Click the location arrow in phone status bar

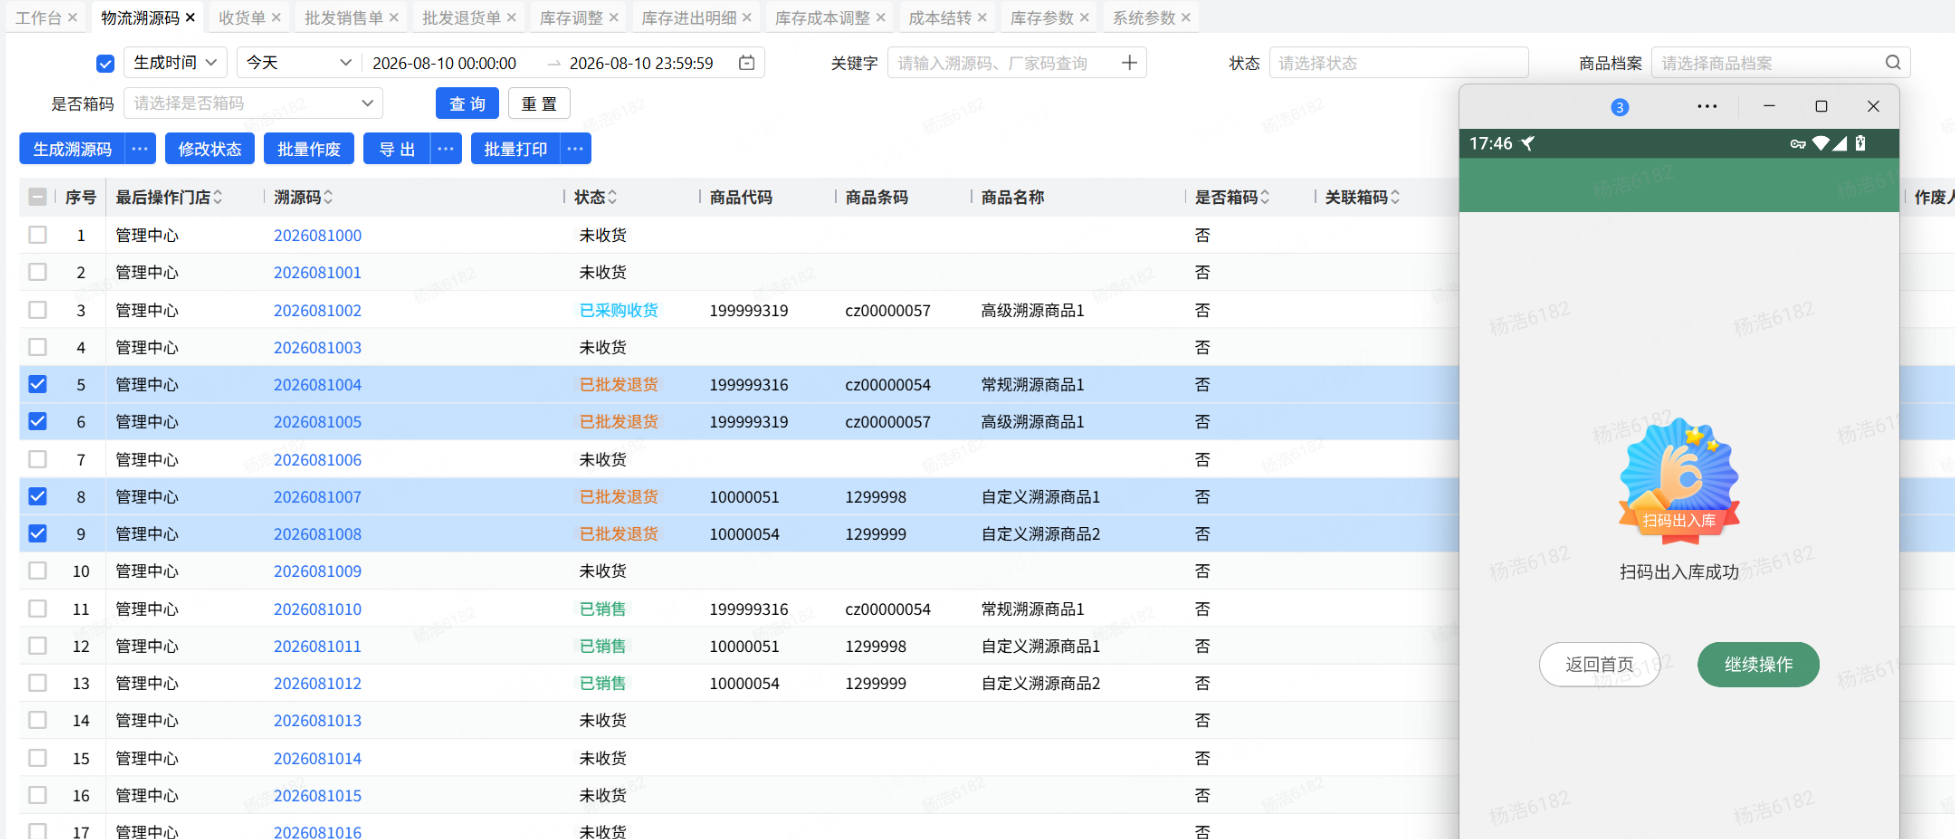coord(1528,143)
